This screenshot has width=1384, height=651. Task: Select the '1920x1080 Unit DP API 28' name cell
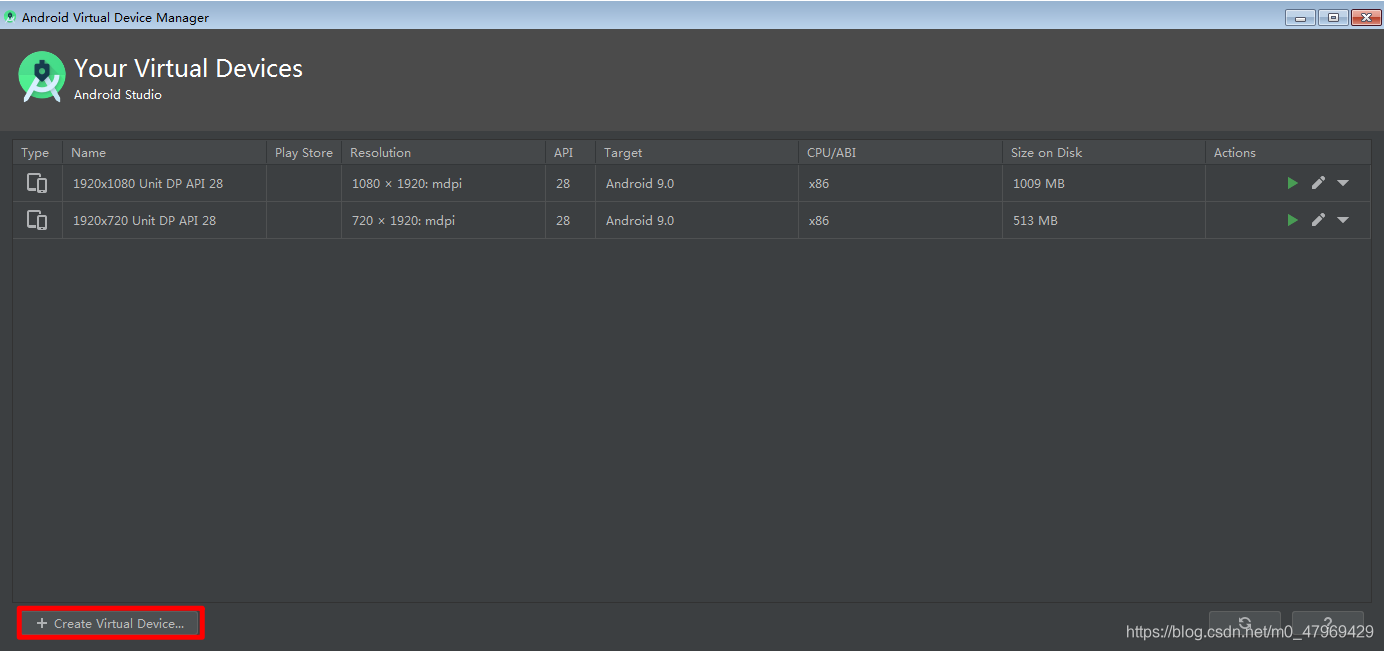click(x=164, y=183)
